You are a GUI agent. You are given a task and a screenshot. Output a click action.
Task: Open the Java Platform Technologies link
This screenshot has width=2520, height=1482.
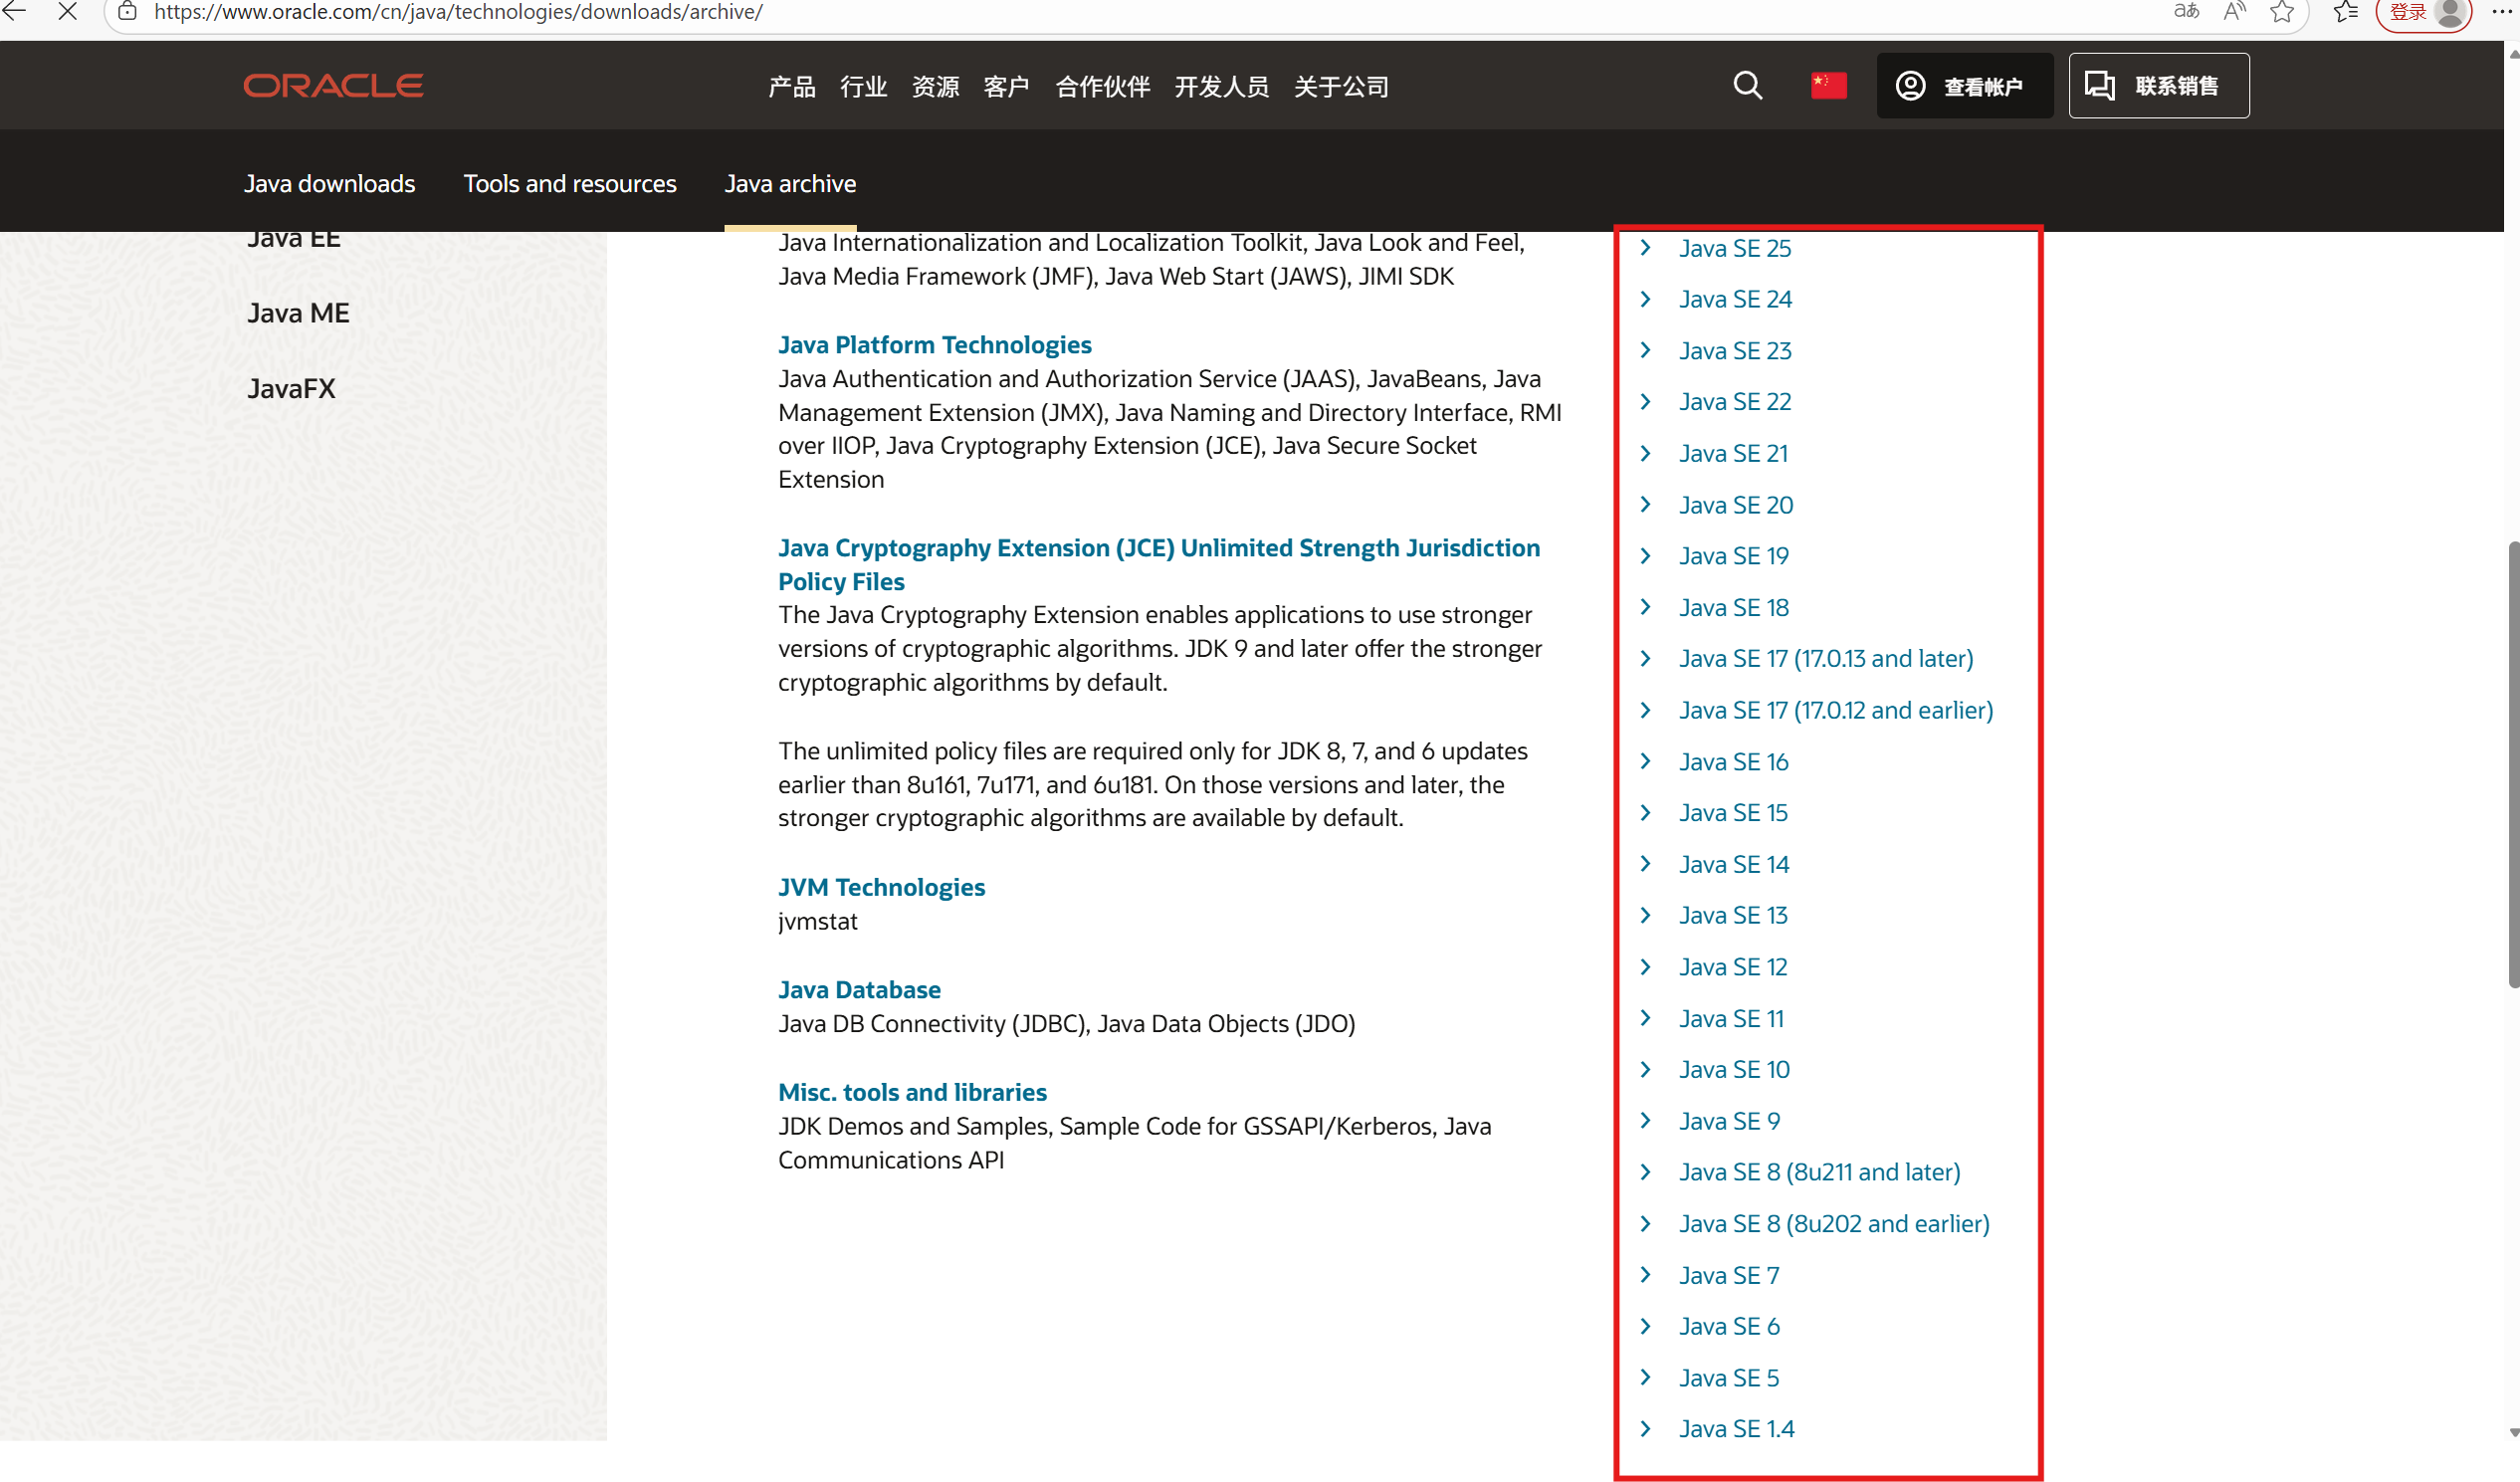934,344
